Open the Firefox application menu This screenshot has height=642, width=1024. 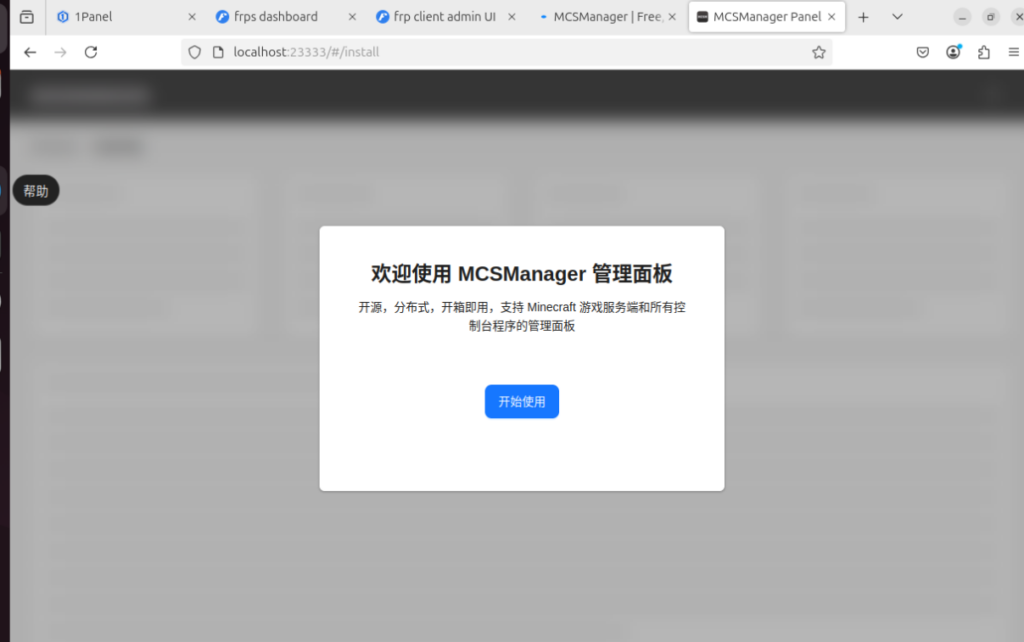(x=1014, y=52)
